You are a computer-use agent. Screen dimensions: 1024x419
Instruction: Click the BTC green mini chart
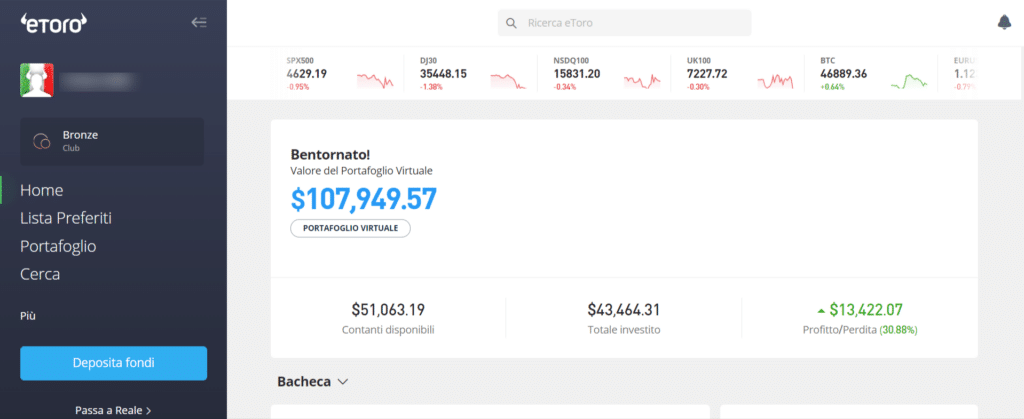pos(909,81)
